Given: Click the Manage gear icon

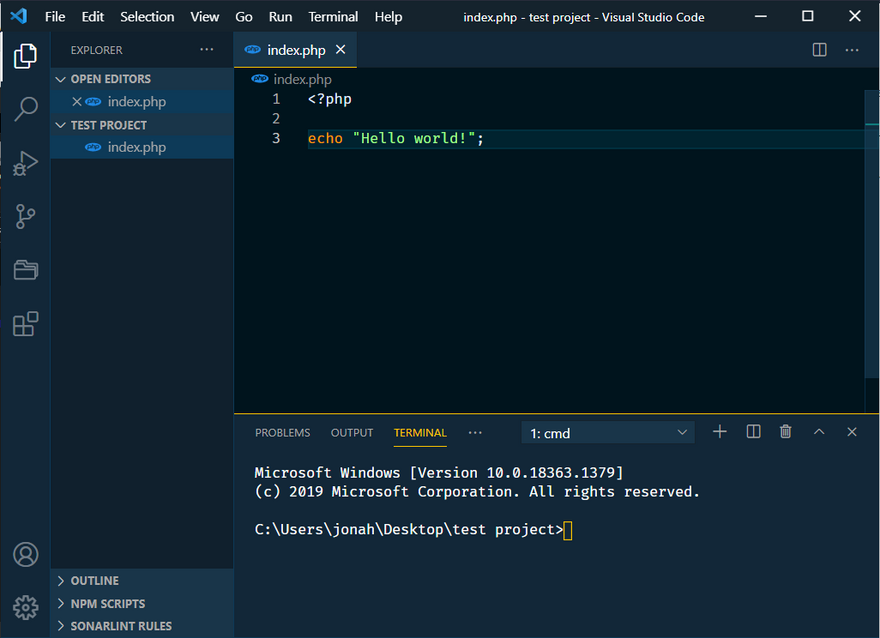Looking at the screenshot, I should click(x=26, y=606).
